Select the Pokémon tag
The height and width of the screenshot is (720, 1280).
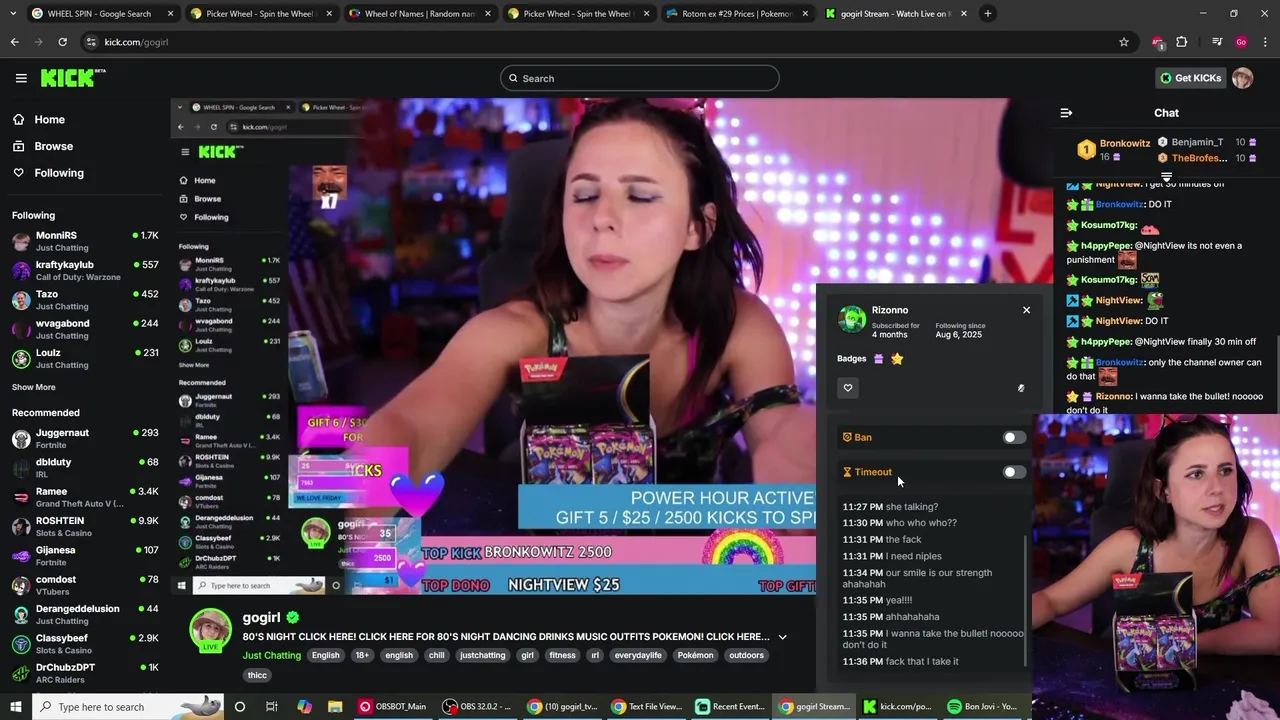coord(695,655)
